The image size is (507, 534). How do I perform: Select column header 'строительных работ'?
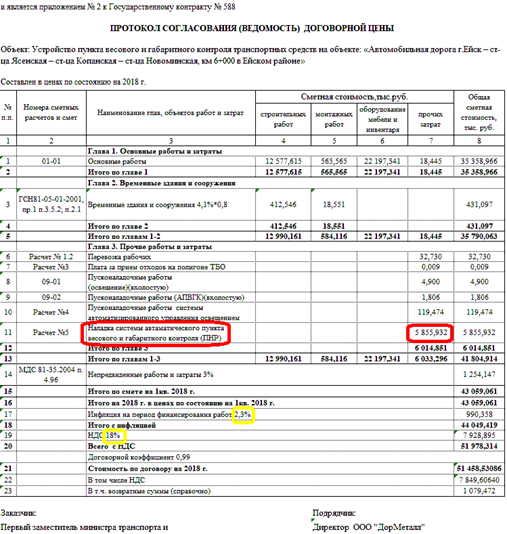tap(283, 119)
